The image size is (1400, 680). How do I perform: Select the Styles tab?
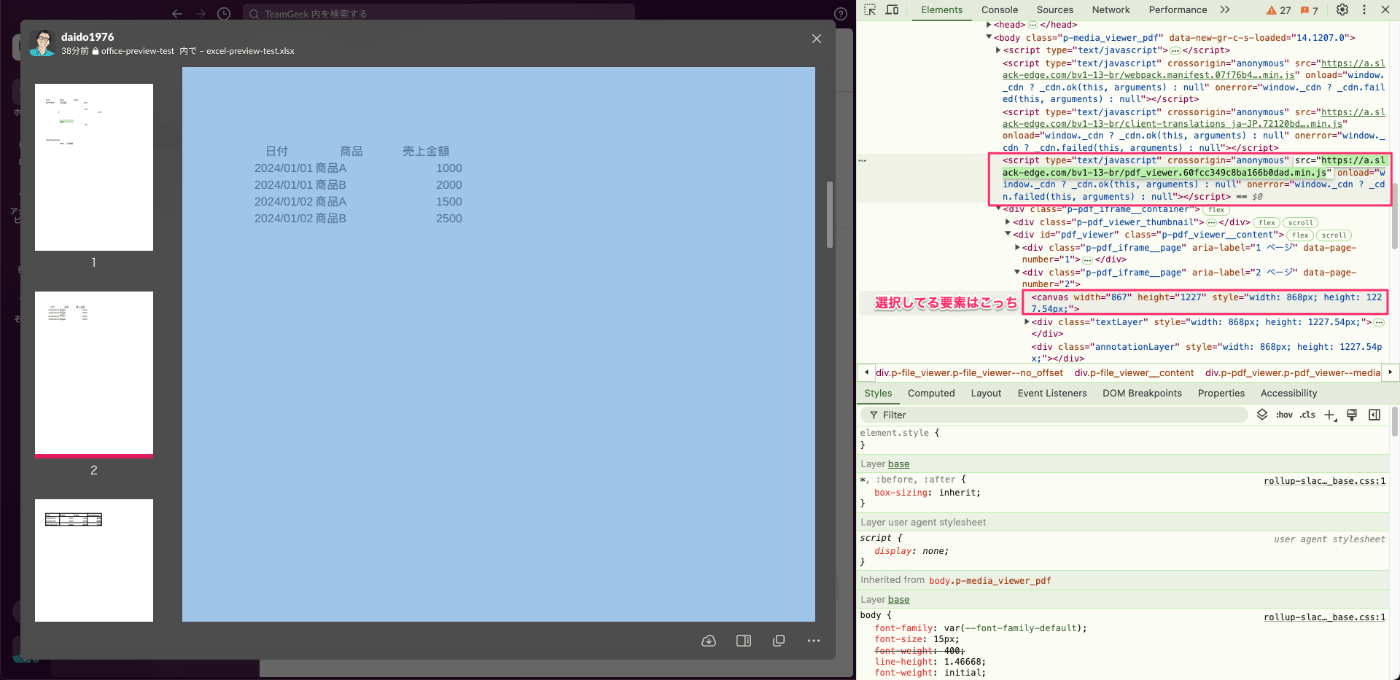pyautogui.click(x=878, y=393)
